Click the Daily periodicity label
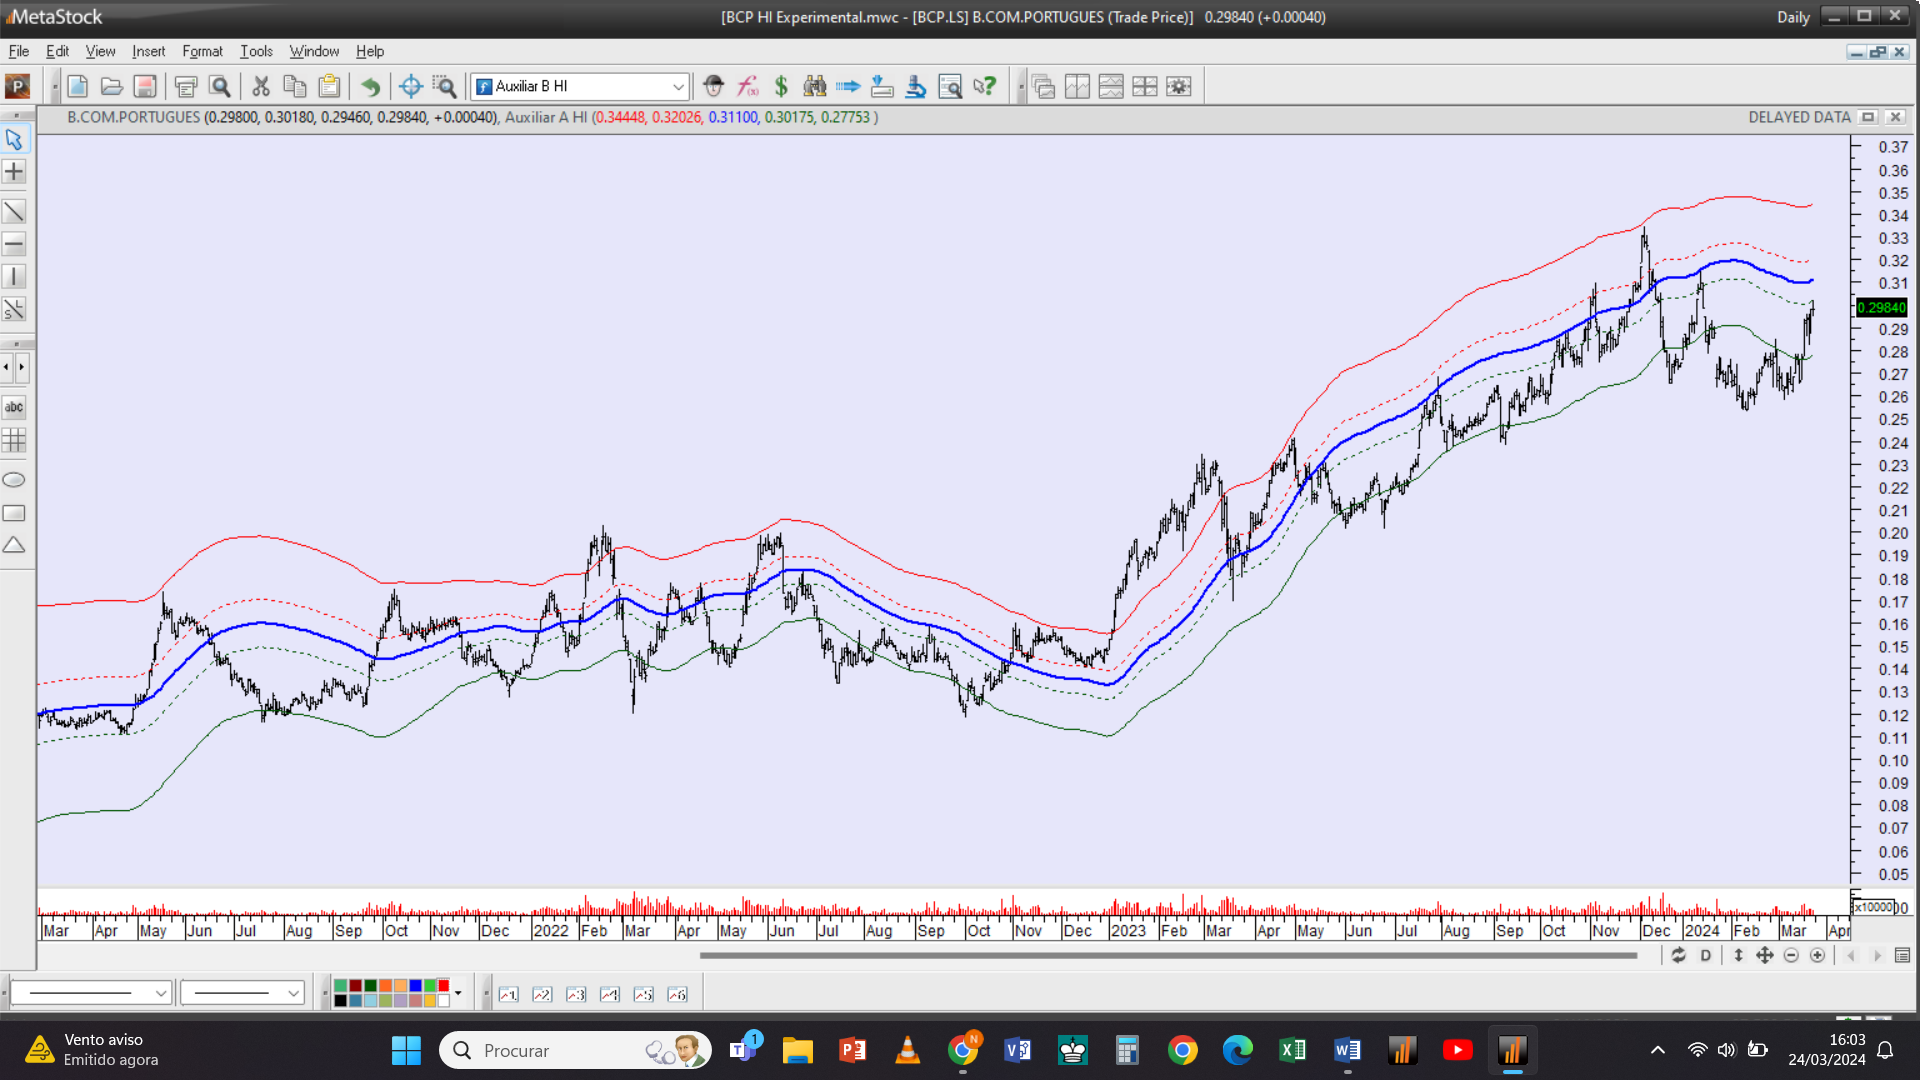 (x=1793, y=17)
